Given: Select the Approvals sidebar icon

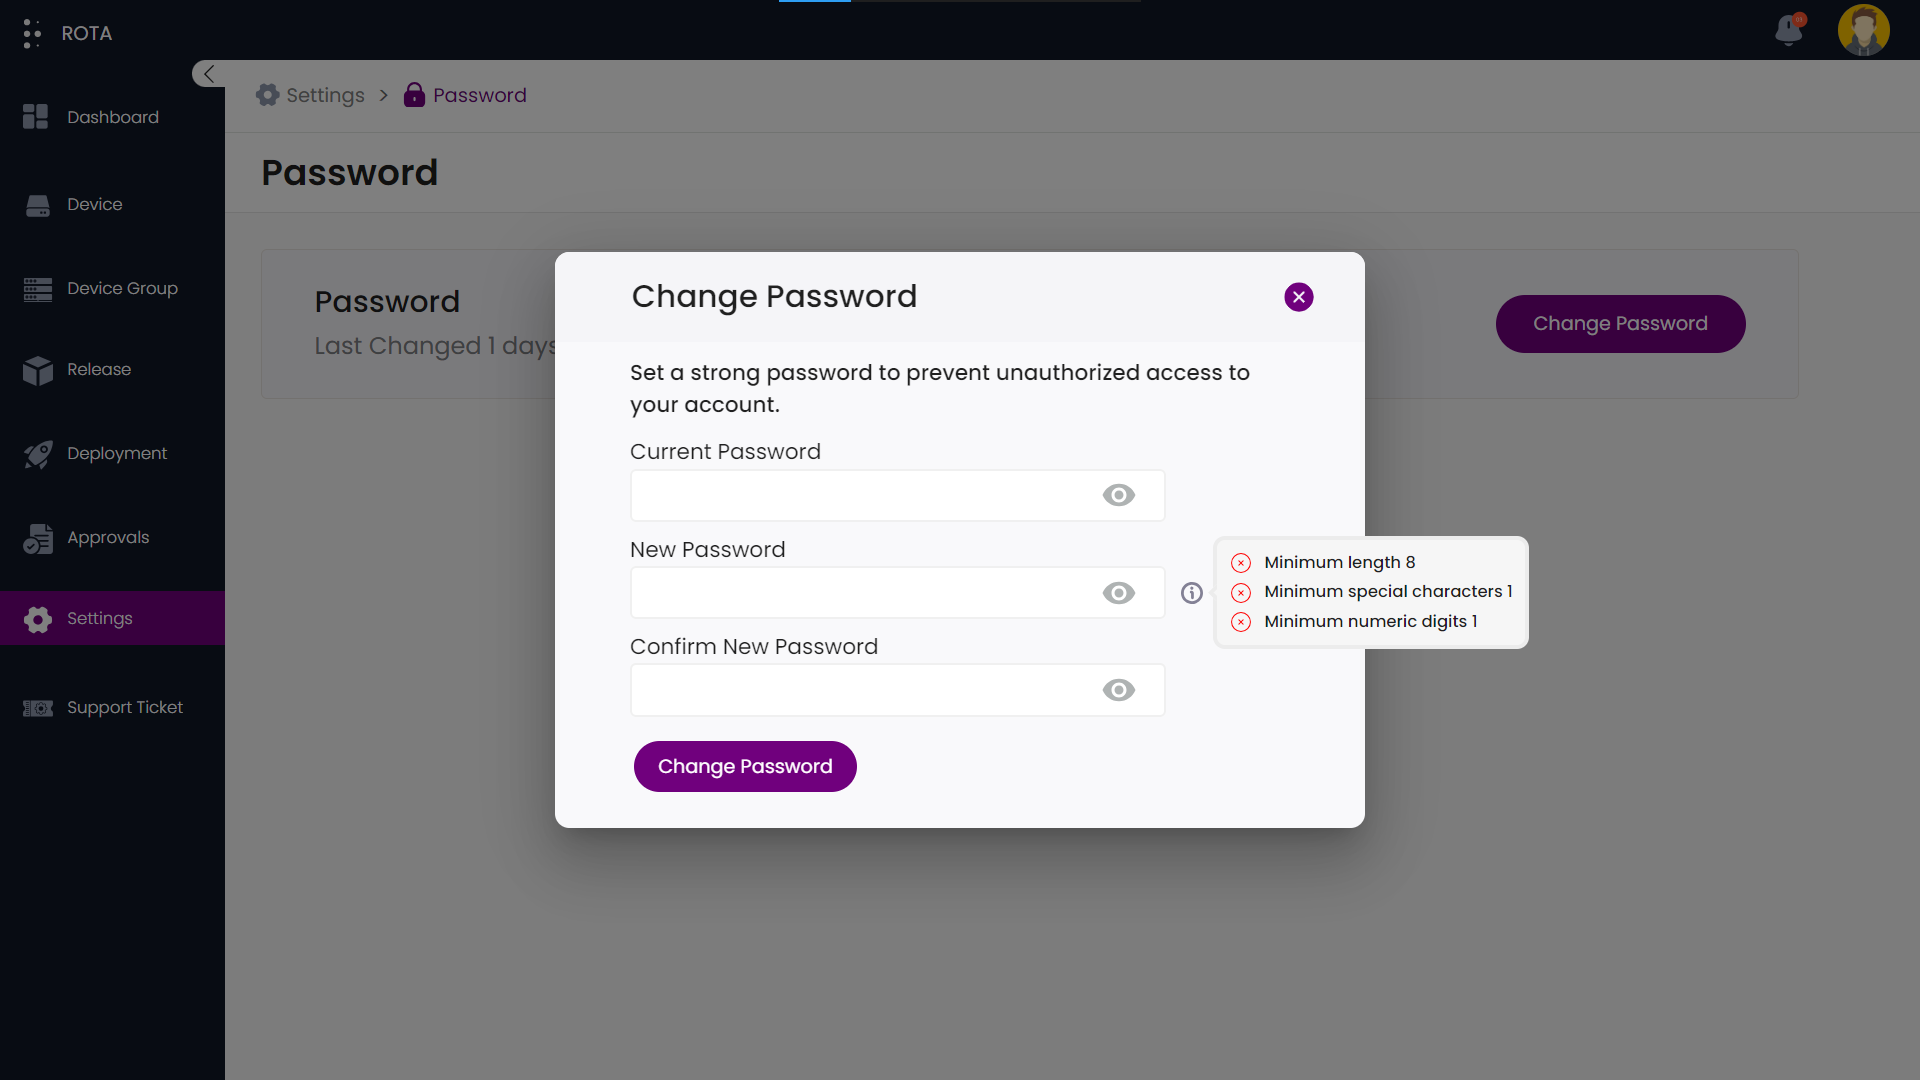Looking at the screenshot, I should 38,537.
